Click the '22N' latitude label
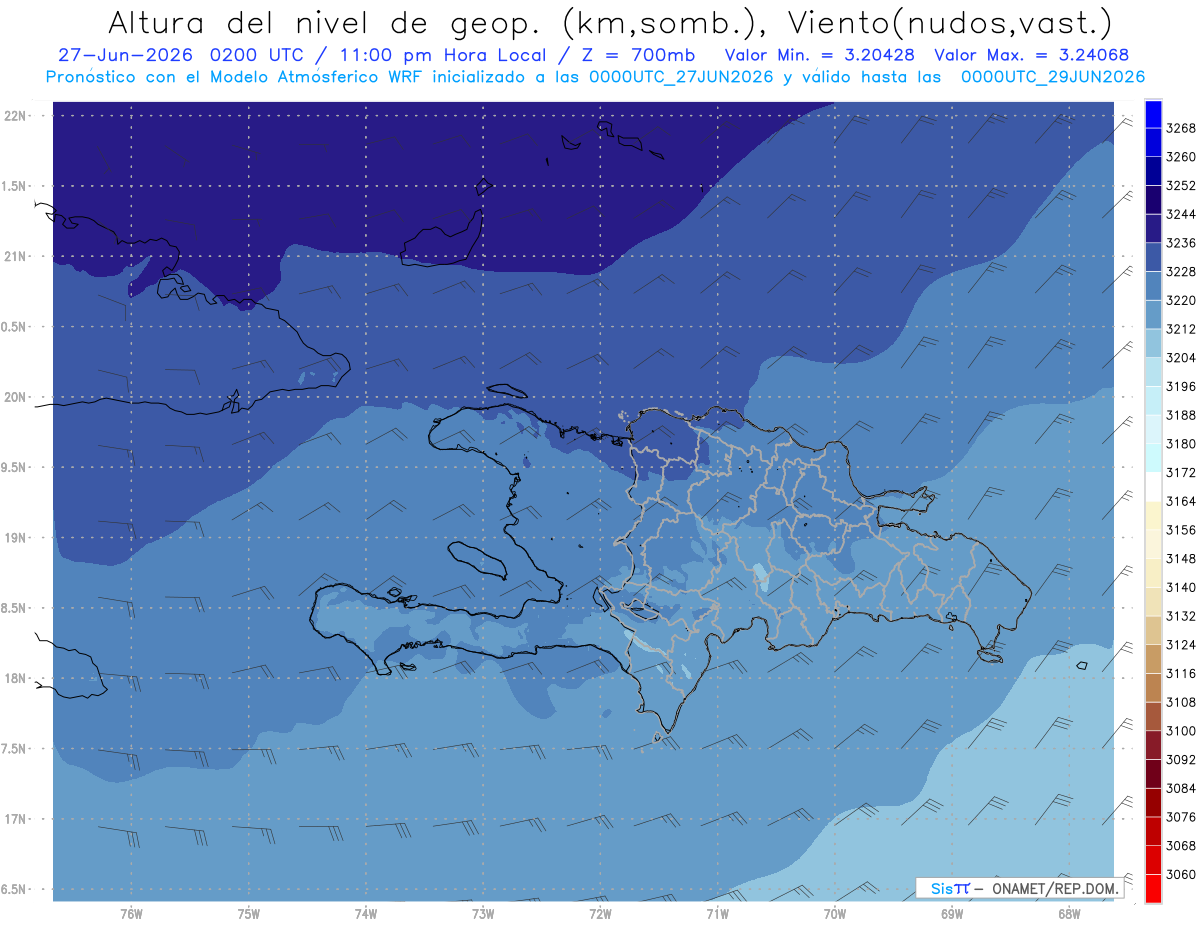The image size is (1200, 927). tap(17, 115)
